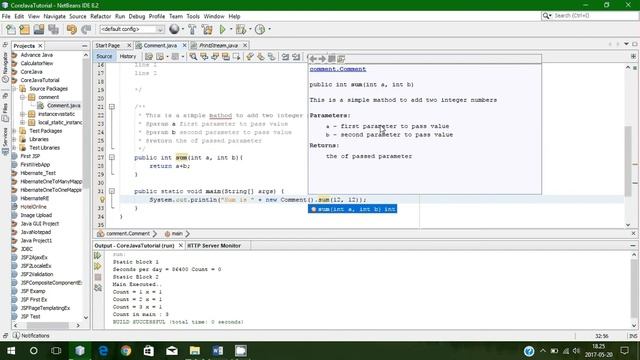Collapse the Javadoc comment fold at line 21
The image size is (640, 360).
click(x=112, y=107)
